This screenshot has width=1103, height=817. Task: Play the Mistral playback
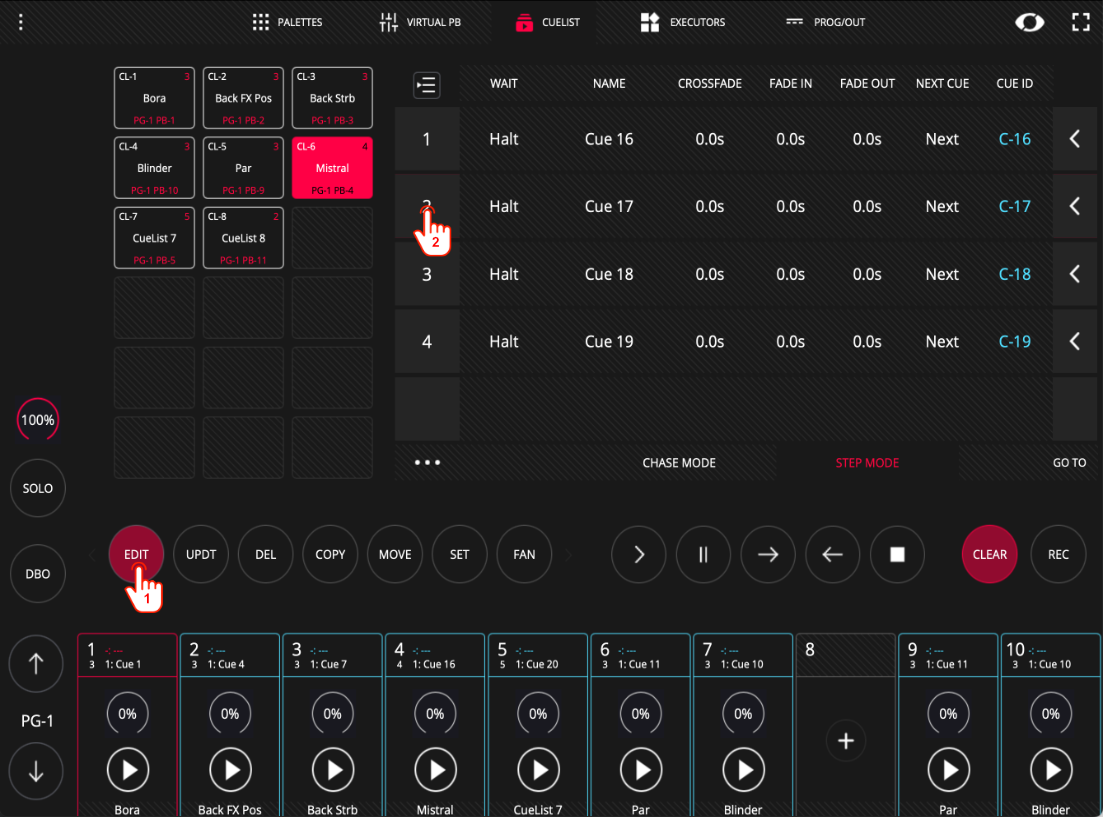(435, 770)
